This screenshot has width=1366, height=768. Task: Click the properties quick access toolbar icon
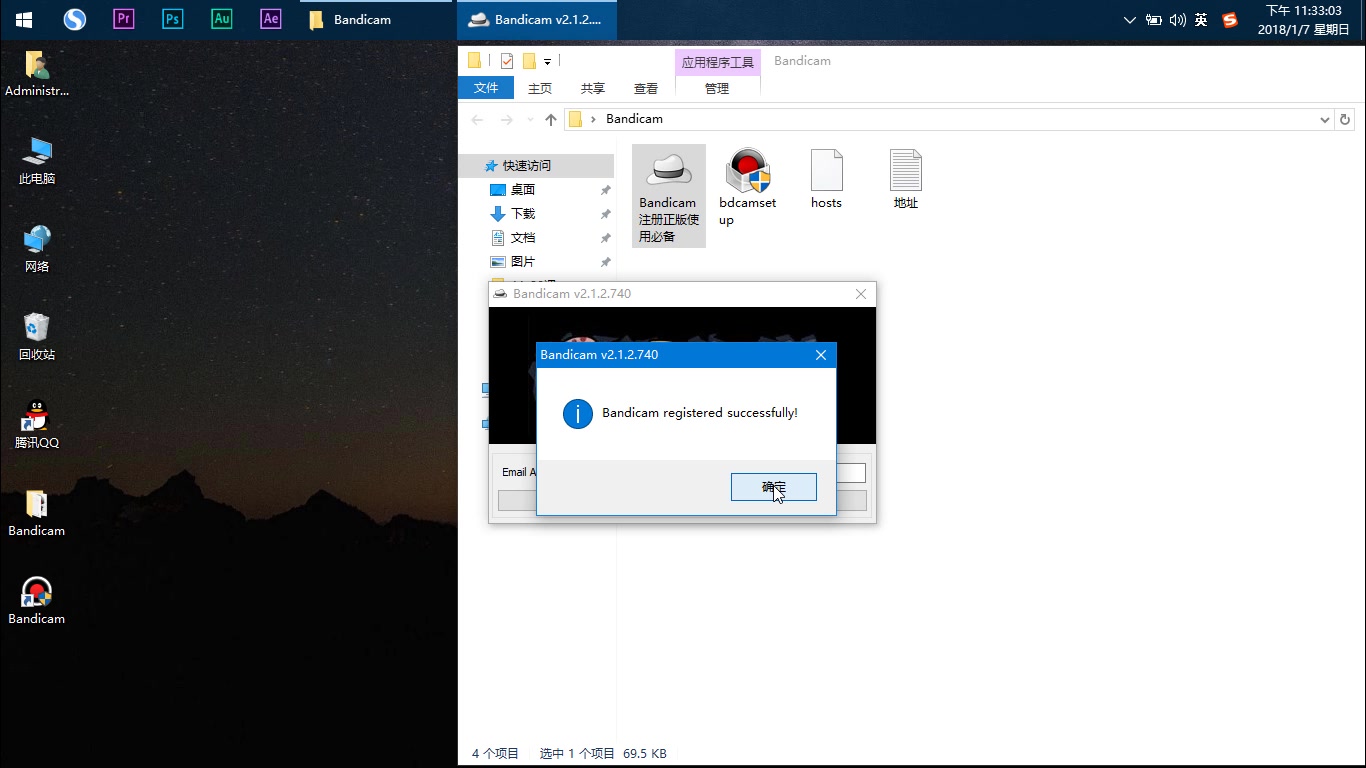[x=507, y=61]
